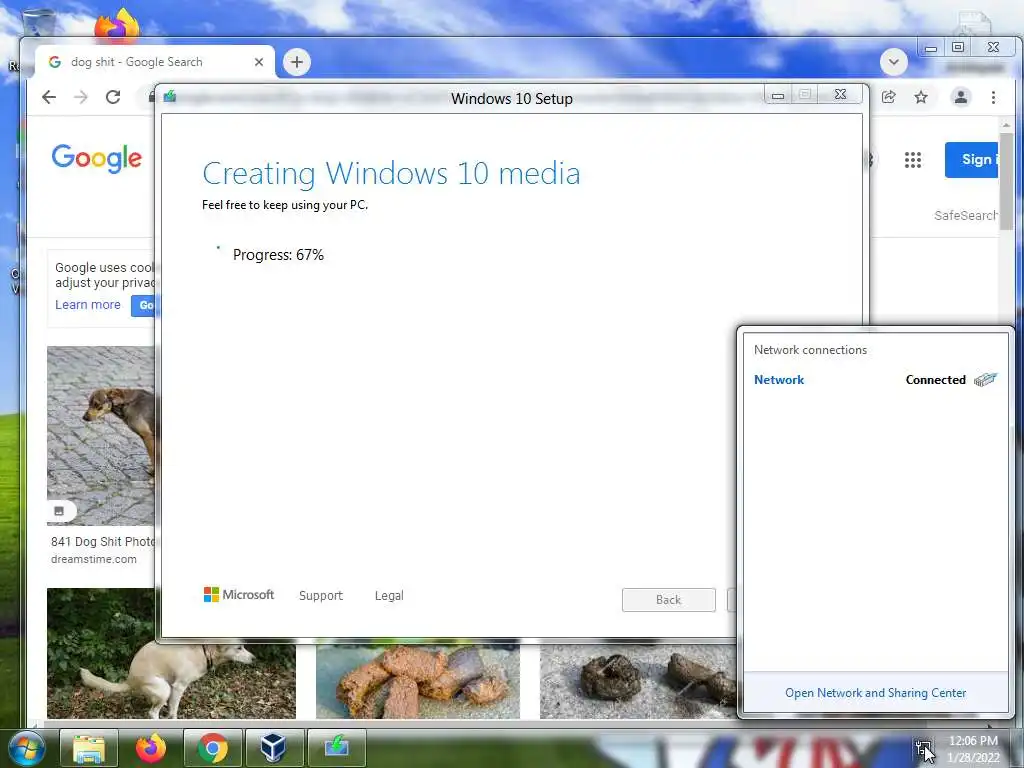
Task: Click the blue Sign in button
Action: pyautogui.click(x=971, y=159)
